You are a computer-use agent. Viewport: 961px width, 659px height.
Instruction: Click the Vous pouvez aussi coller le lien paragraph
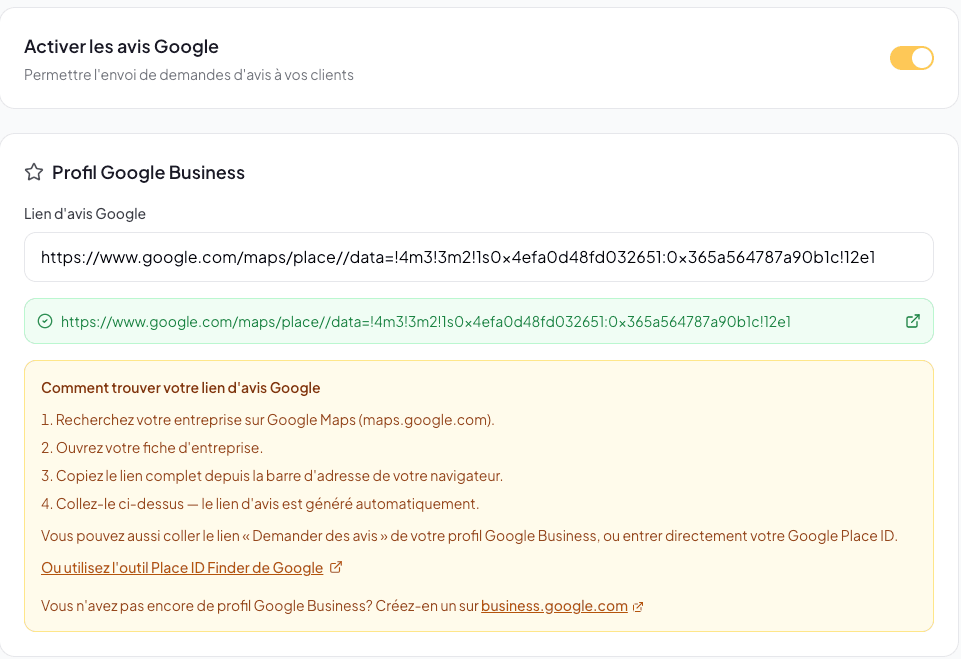pos(469,536)
